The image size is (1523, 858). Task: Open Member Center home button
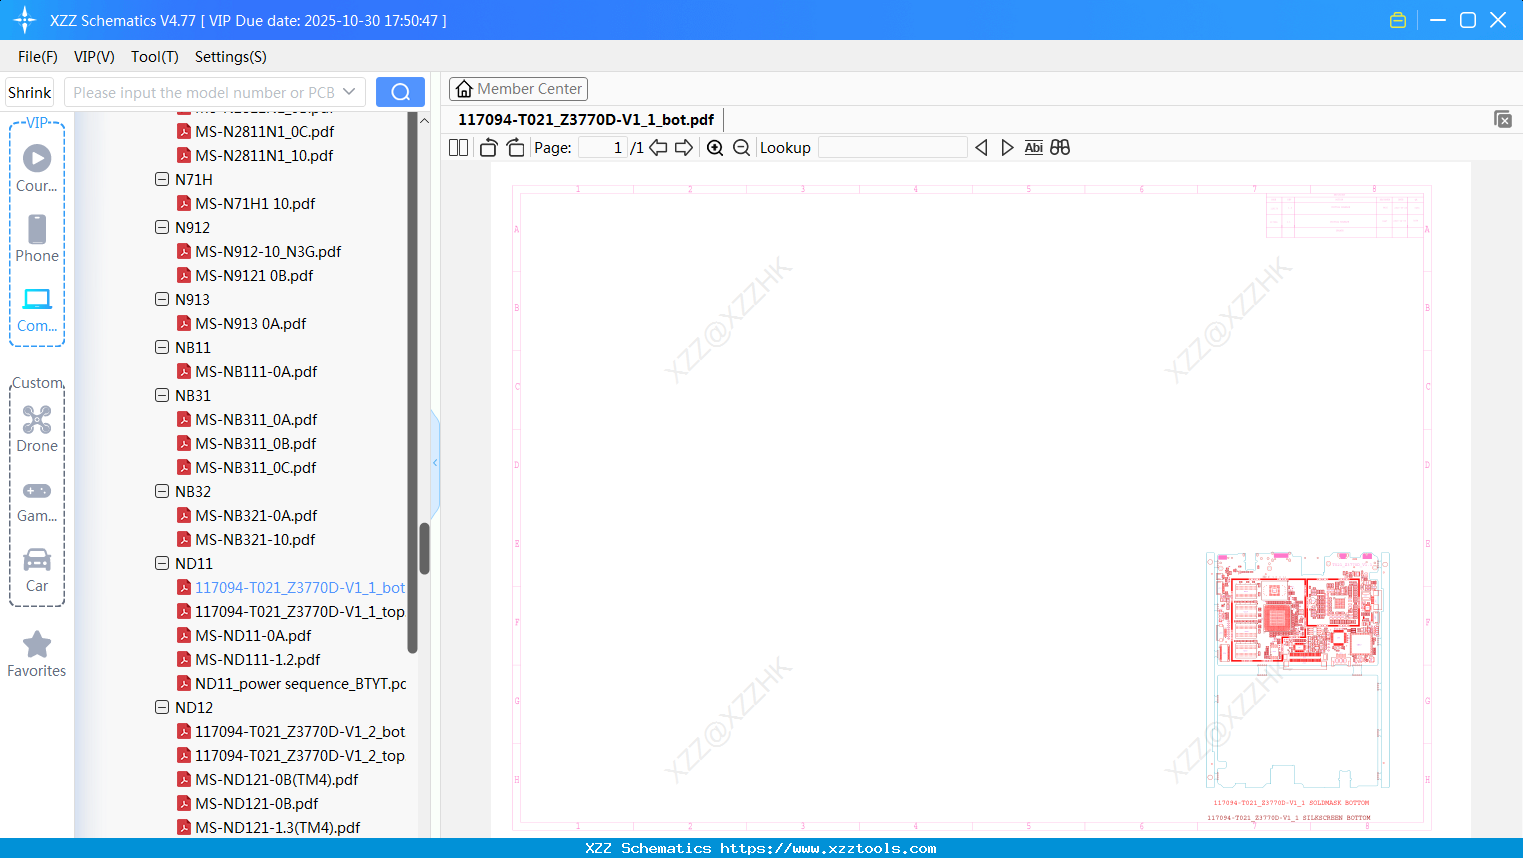pos(518,89)
